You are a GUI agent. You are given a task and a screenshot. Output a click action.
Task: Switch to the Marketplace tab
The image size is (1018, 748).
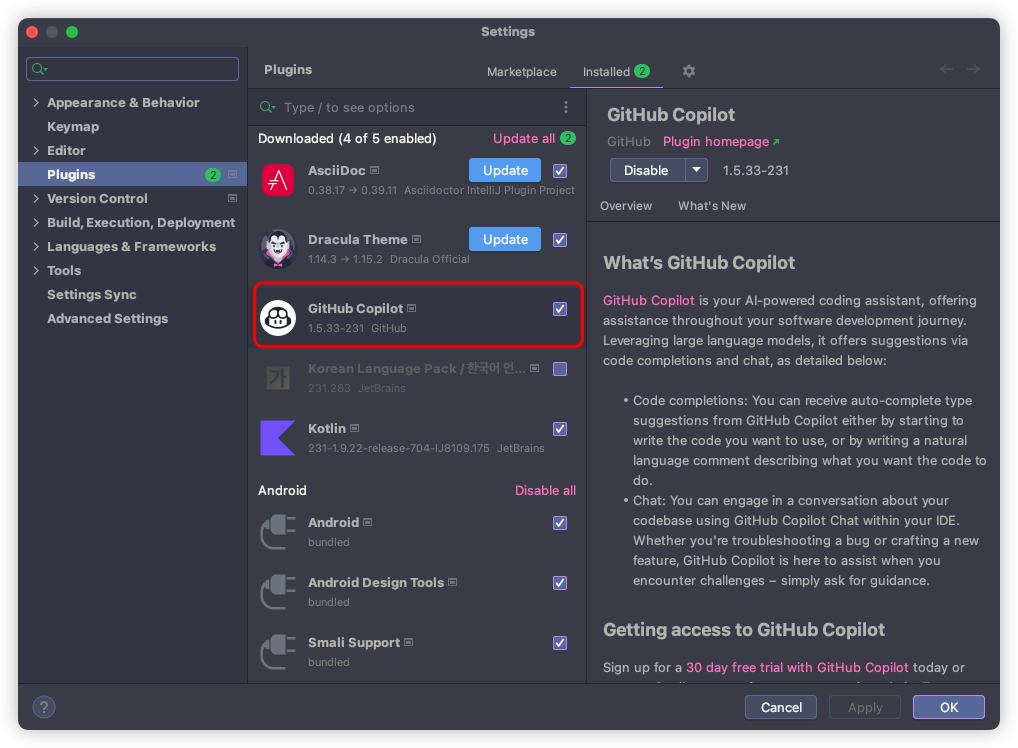point(521,71)
